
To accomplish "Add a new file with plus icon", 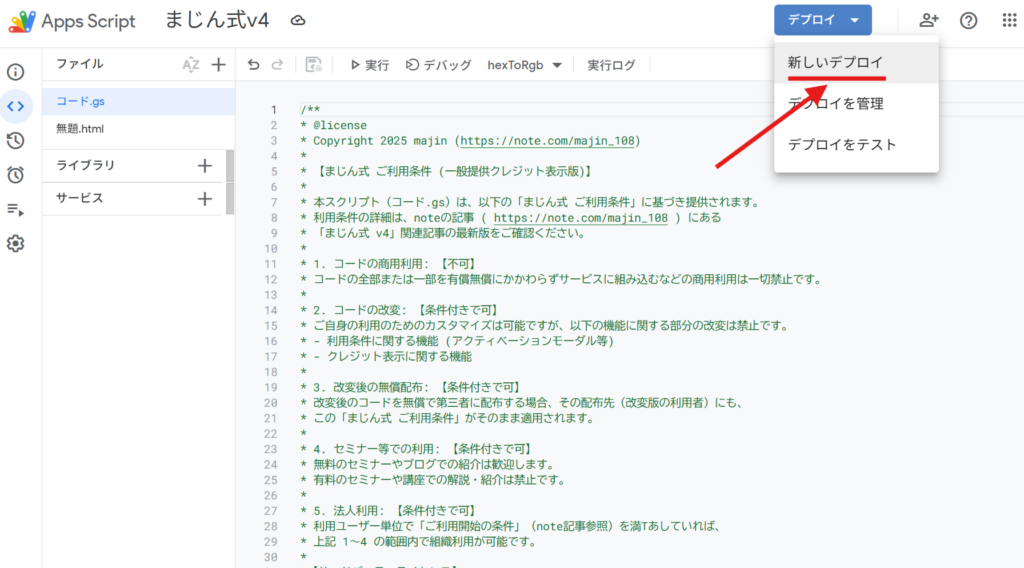I will point(219,65).
